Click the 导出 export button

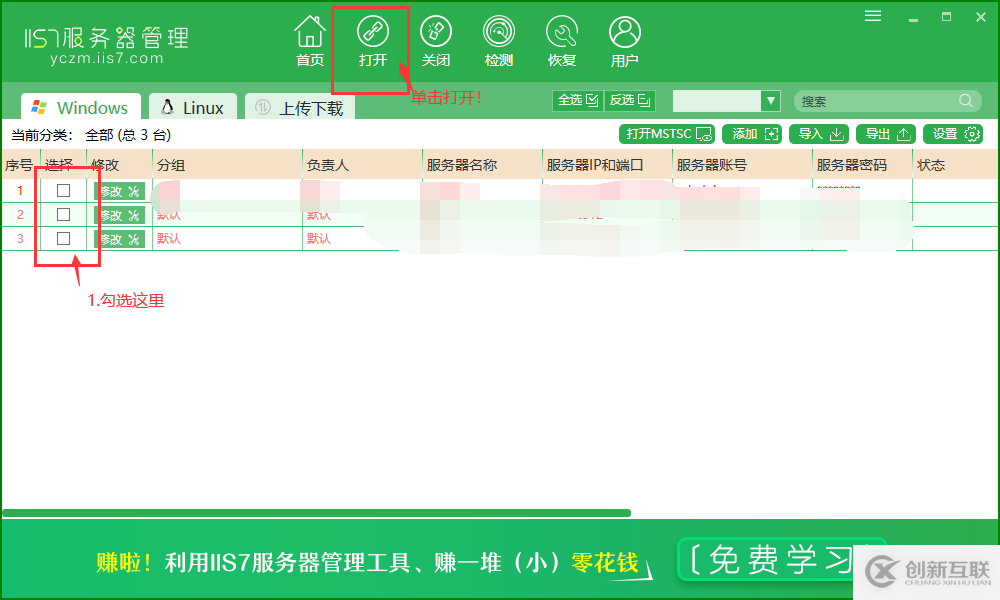point(886,134)
